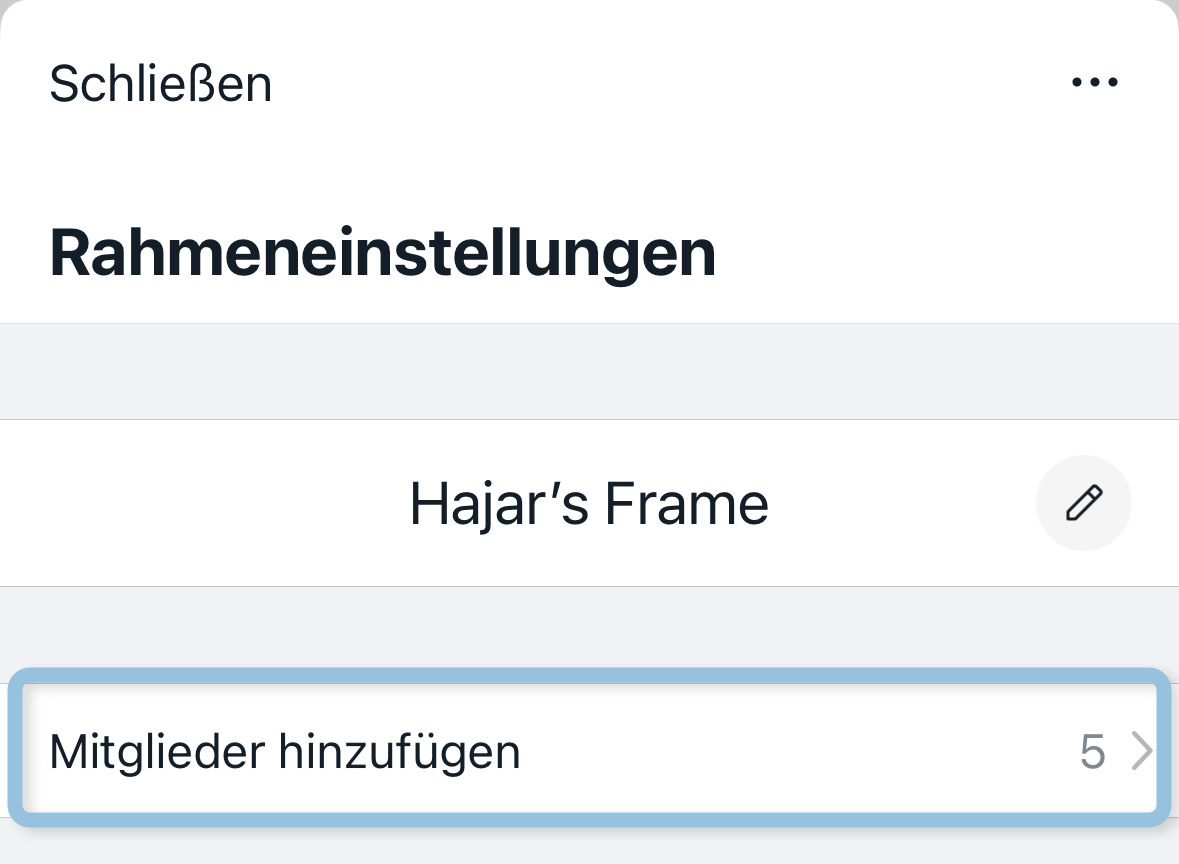Open the three-dot more options menu

point(1095,83)
